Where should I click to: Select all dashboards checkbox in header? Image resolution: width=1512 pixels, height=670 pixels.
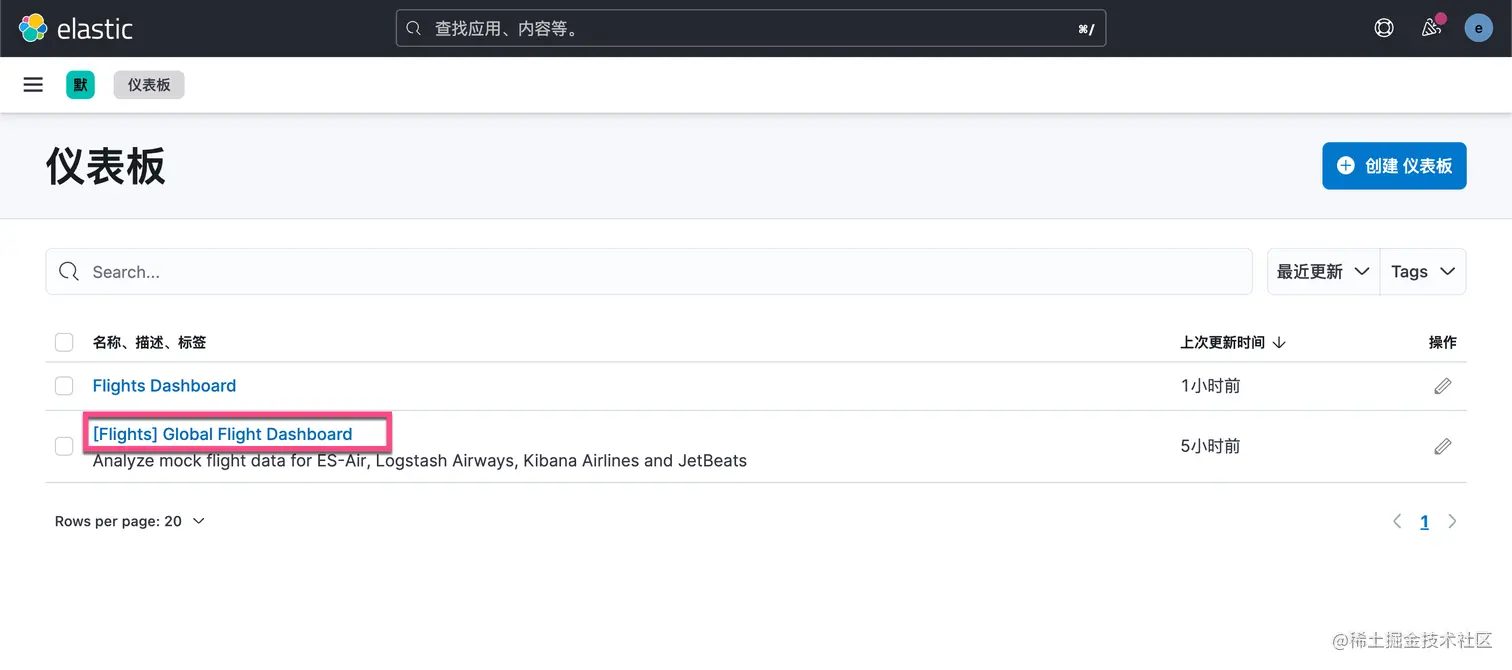pos(64,342)
